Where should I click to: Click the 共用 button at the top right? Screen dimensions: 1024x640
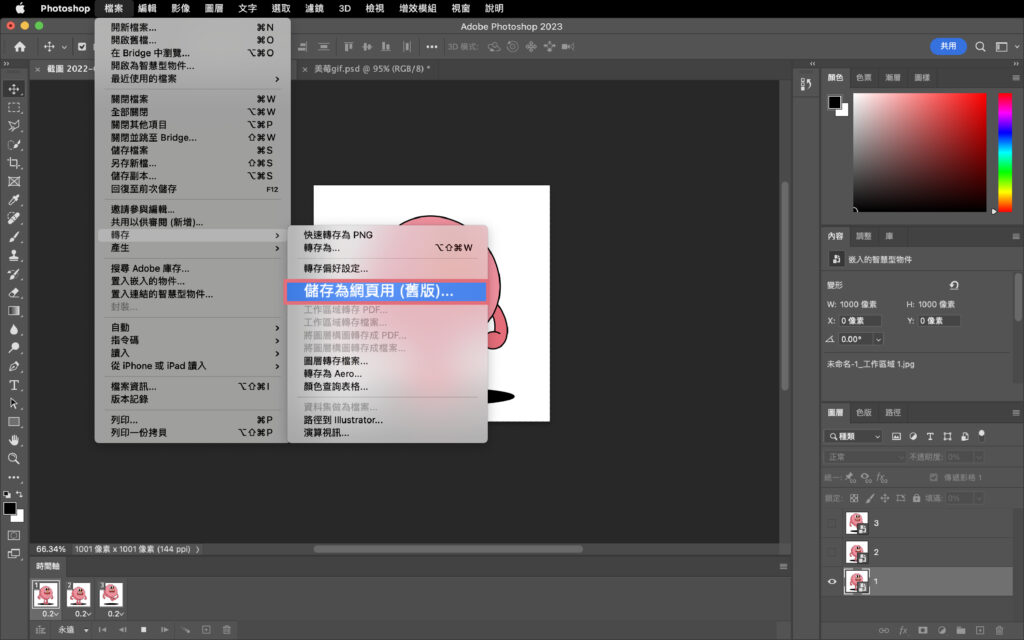pyautogui.click(x=947, y=46)
